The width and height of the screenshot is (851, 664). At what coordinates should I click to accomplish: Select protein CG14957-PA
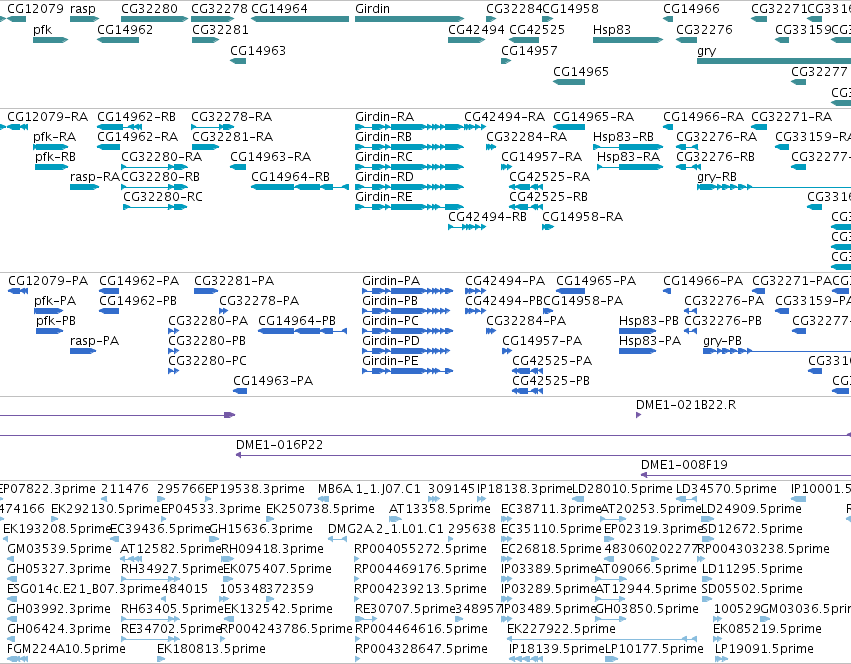pos(542,341)
